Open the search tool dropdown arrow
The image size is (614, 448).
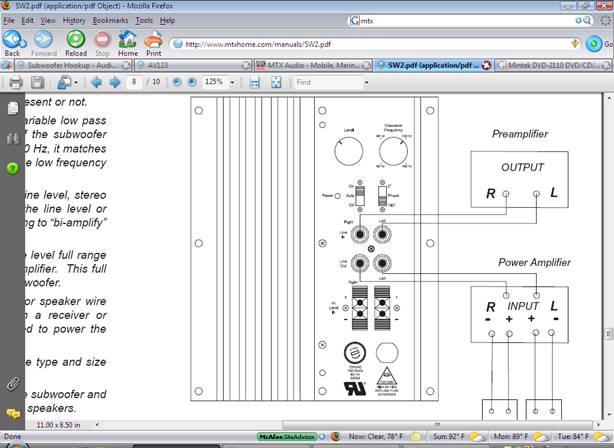pos(76,83)
